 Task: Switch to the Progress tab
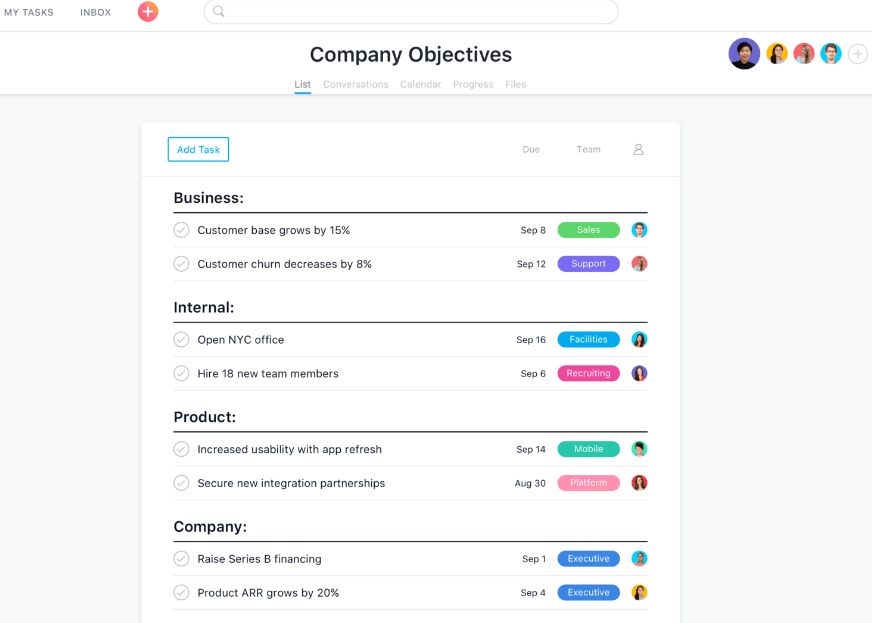(x=473, y=85)
